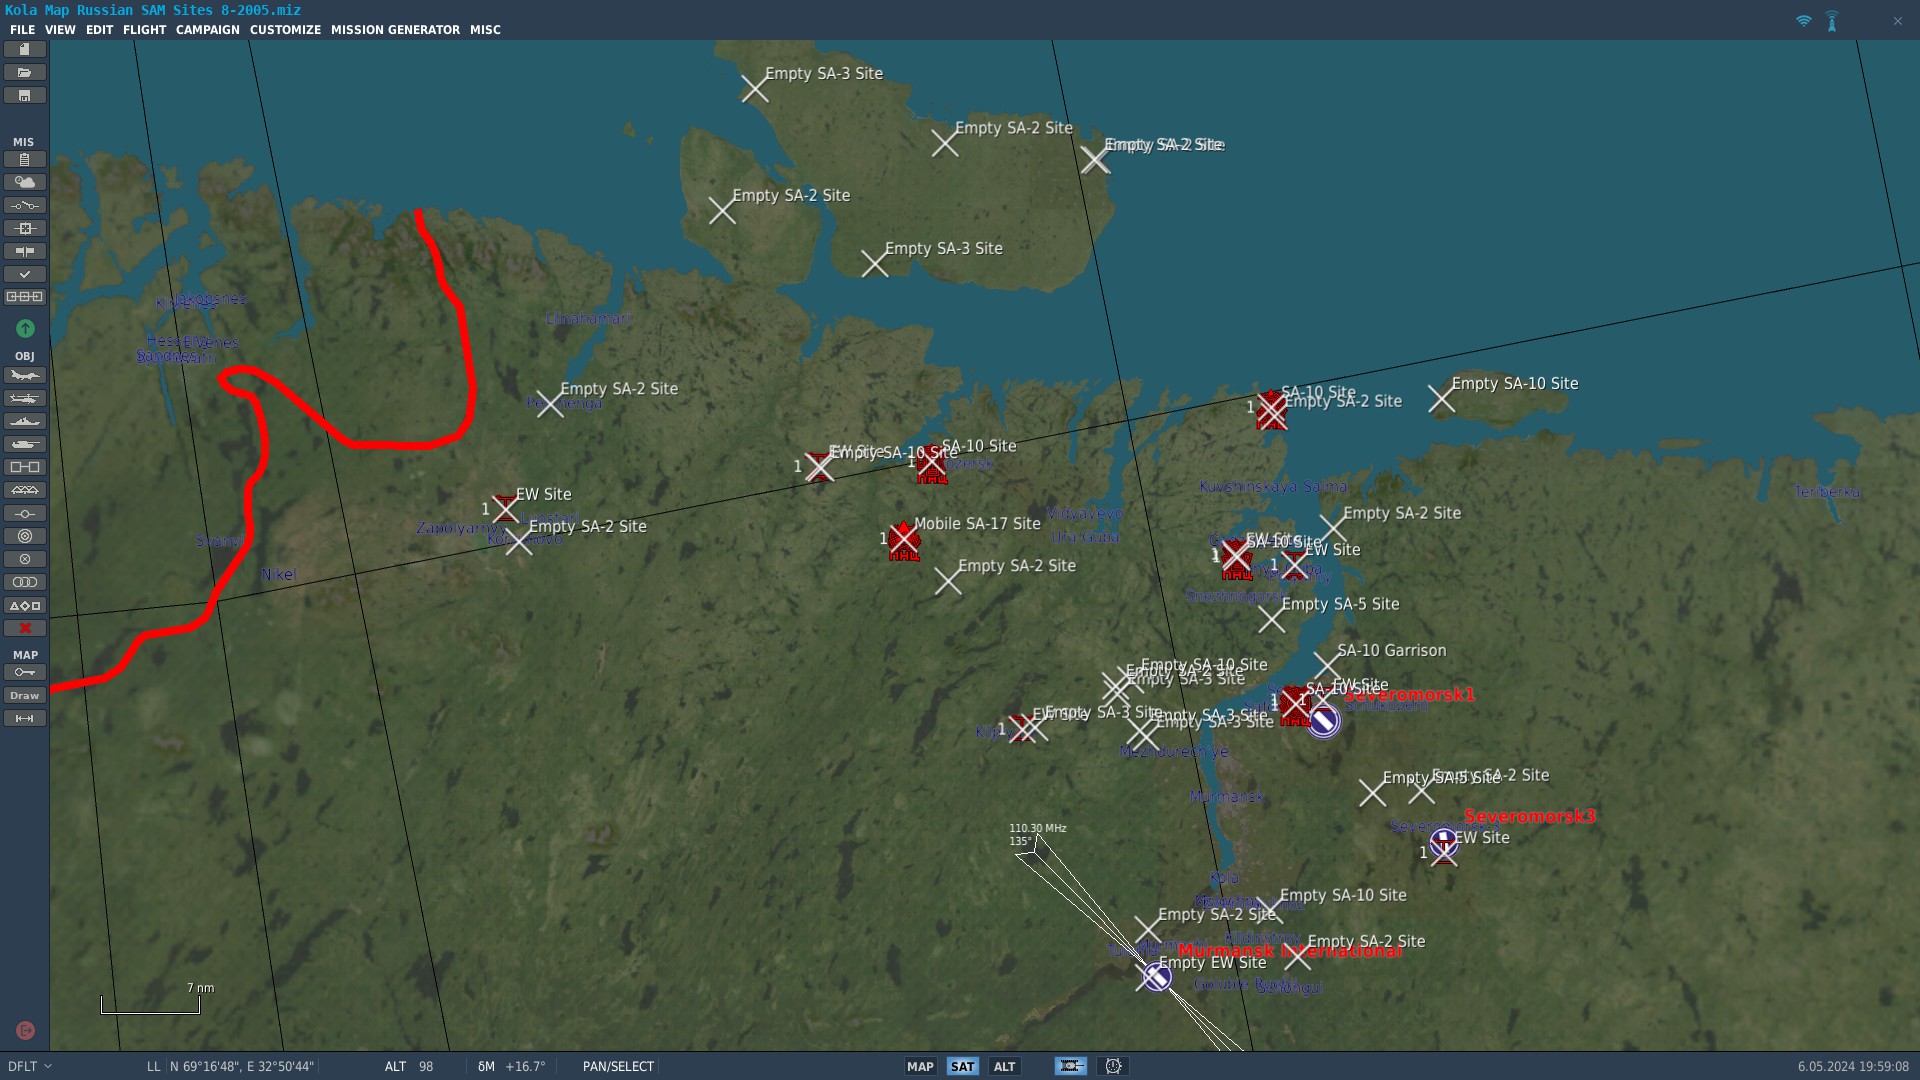Viewport: 1920px width, 1080px height.
Task: Select the ground vehicle tank tool
Action: (x=24, y=445)
